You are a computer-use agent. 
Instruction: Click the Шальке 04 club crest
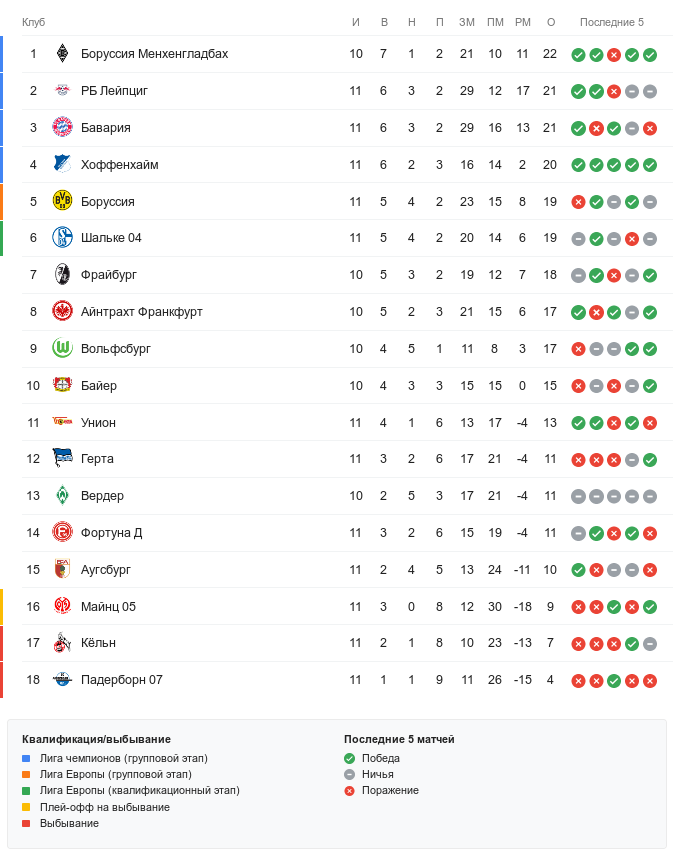pos(63,238)
